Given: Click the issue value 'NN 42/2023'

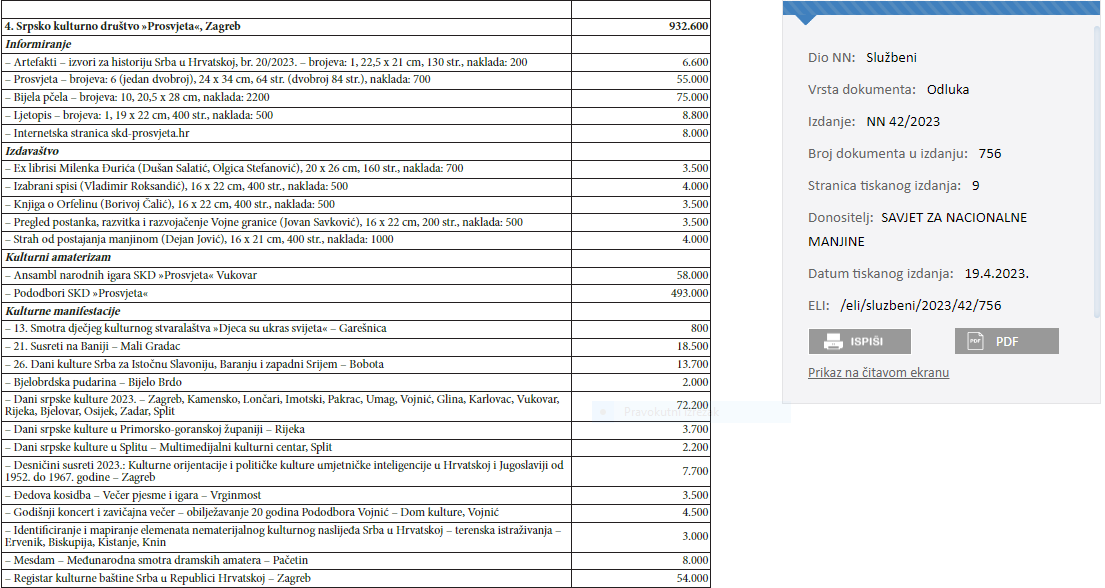Looking at the screenshot, I should tap(903, 122).
